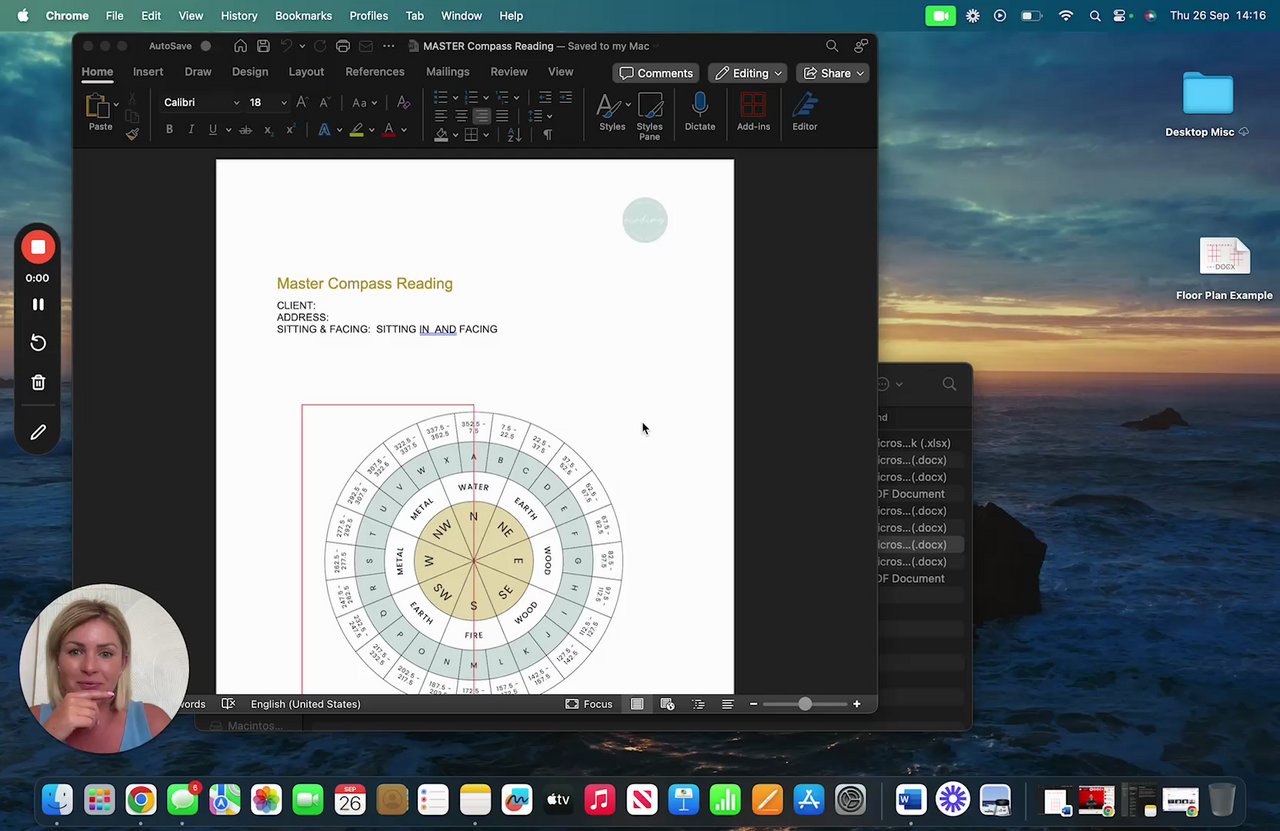The image size is (1280, 831).
Task: Align text left in the paragraph group
Action: [441, 116]
